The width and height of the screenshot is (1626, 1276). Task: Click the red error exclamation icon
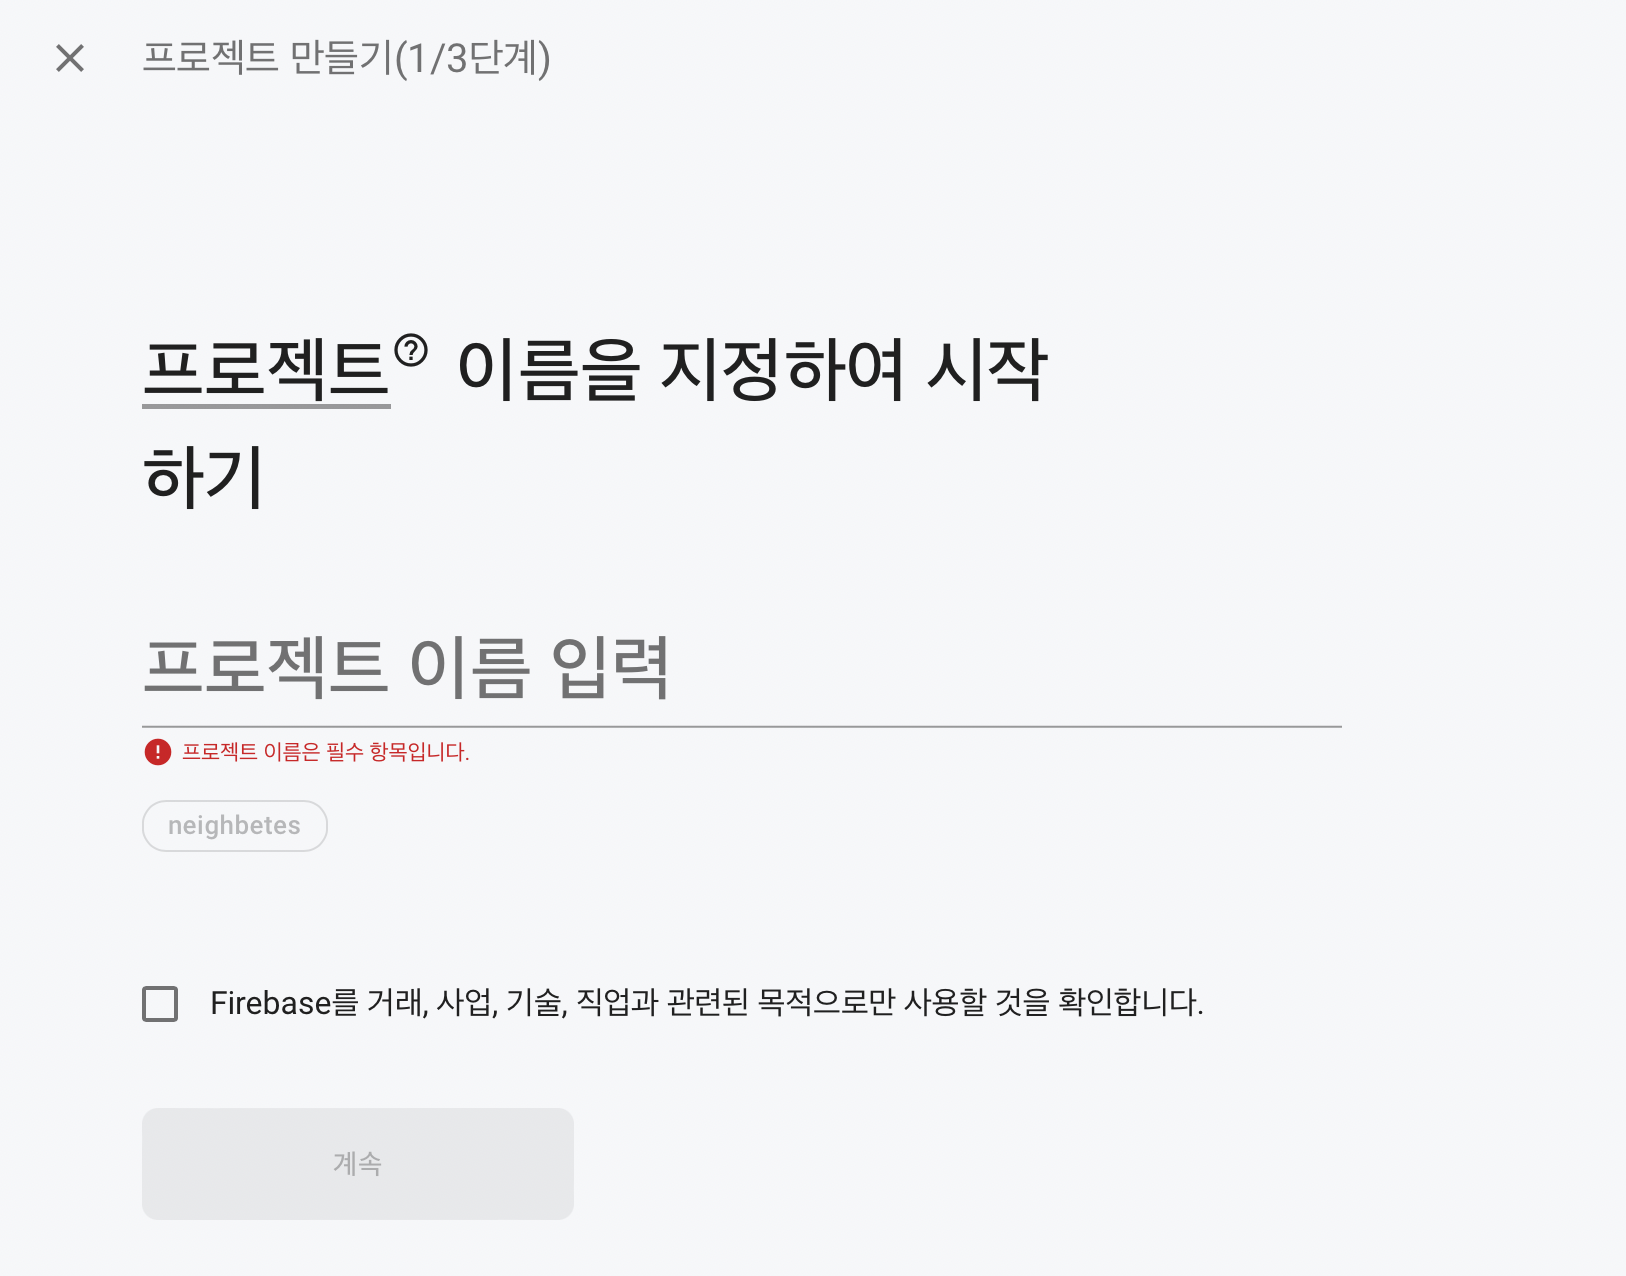(158, 752)
